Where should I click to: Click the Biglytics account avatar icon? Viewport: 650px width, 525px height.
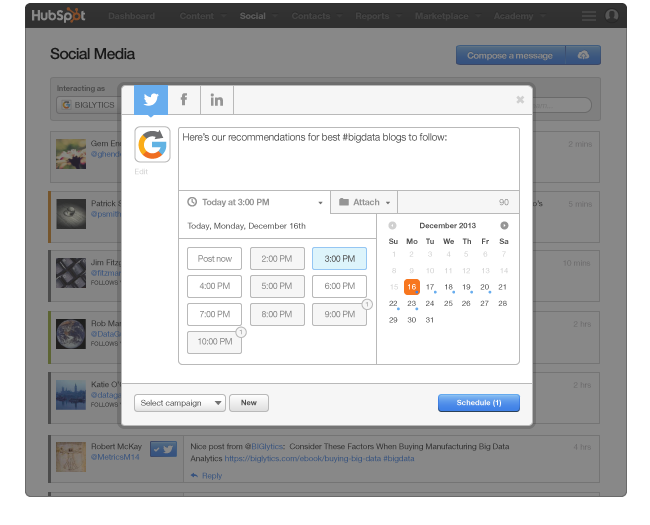153,145
